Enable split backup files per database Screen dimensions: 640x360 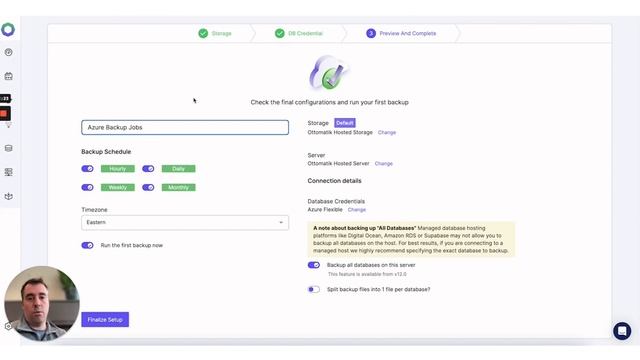click(314, 289)
